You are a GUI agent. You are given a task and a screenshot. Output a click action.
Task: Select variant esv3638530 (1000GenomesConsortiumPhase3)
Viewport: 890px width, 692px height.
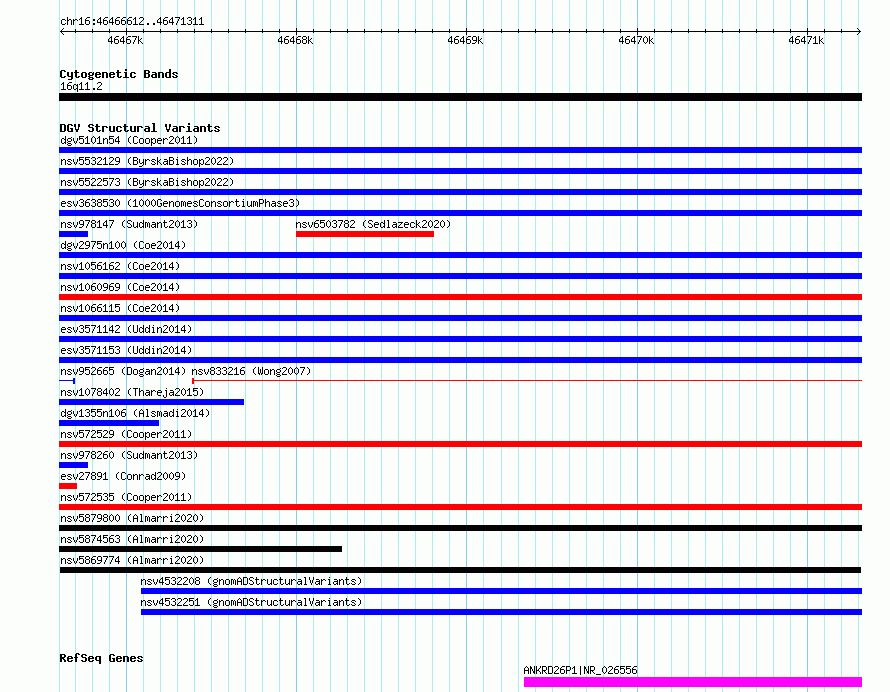pos(180,203)
